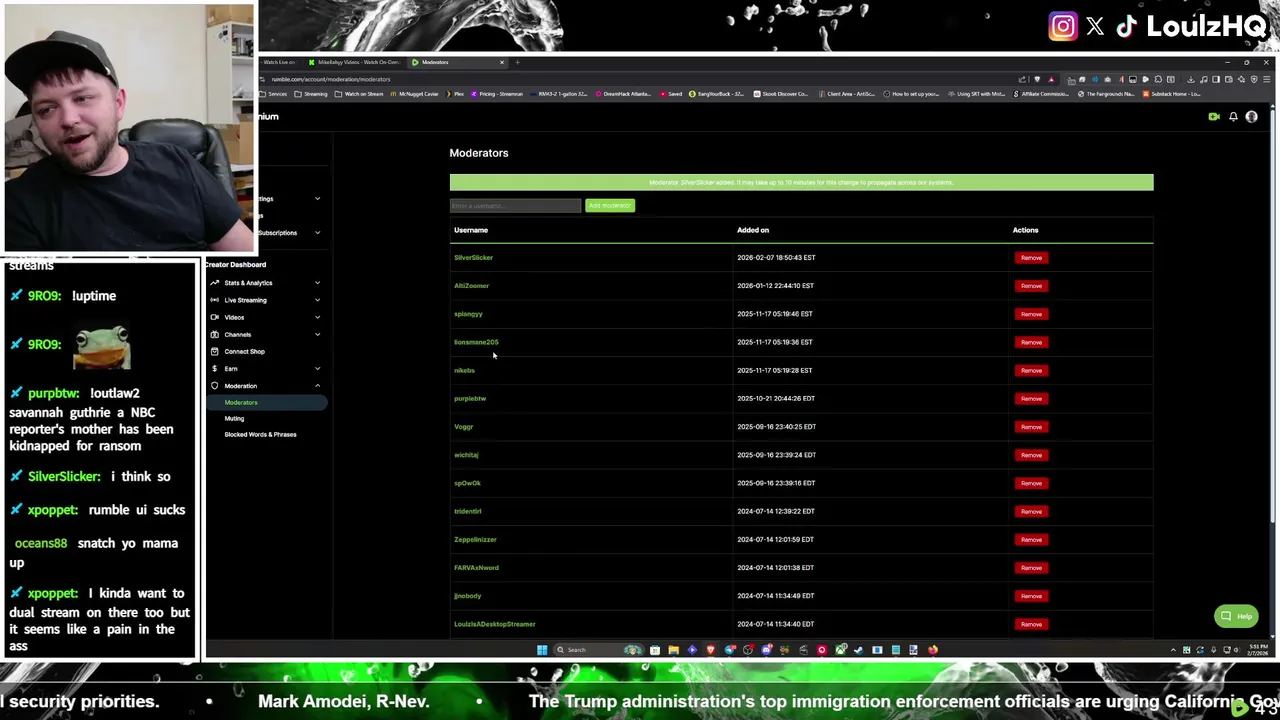1280x720 pixels.
Task: Expand the Channels section chevron
Action: tap(317, 334)
